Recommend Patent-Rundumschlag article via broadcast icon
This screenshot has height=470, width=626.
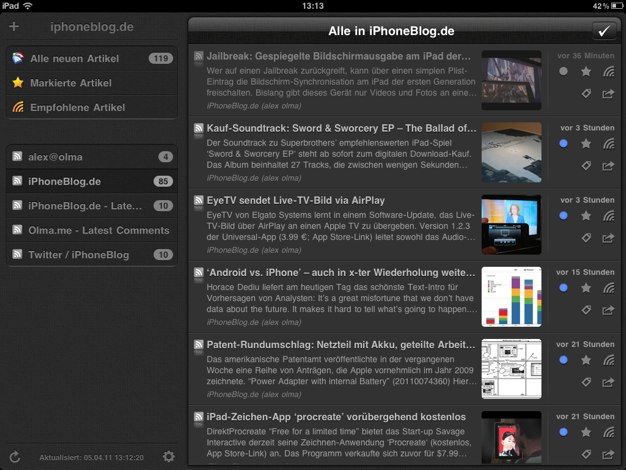(609, 360)
